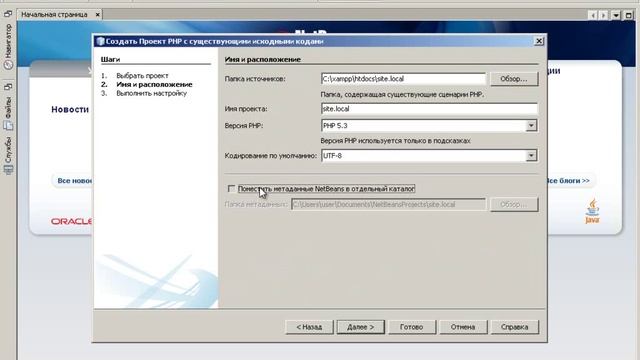640x360 pixels.
Task: Close the Start Page tab
Action: click(98, 15)
